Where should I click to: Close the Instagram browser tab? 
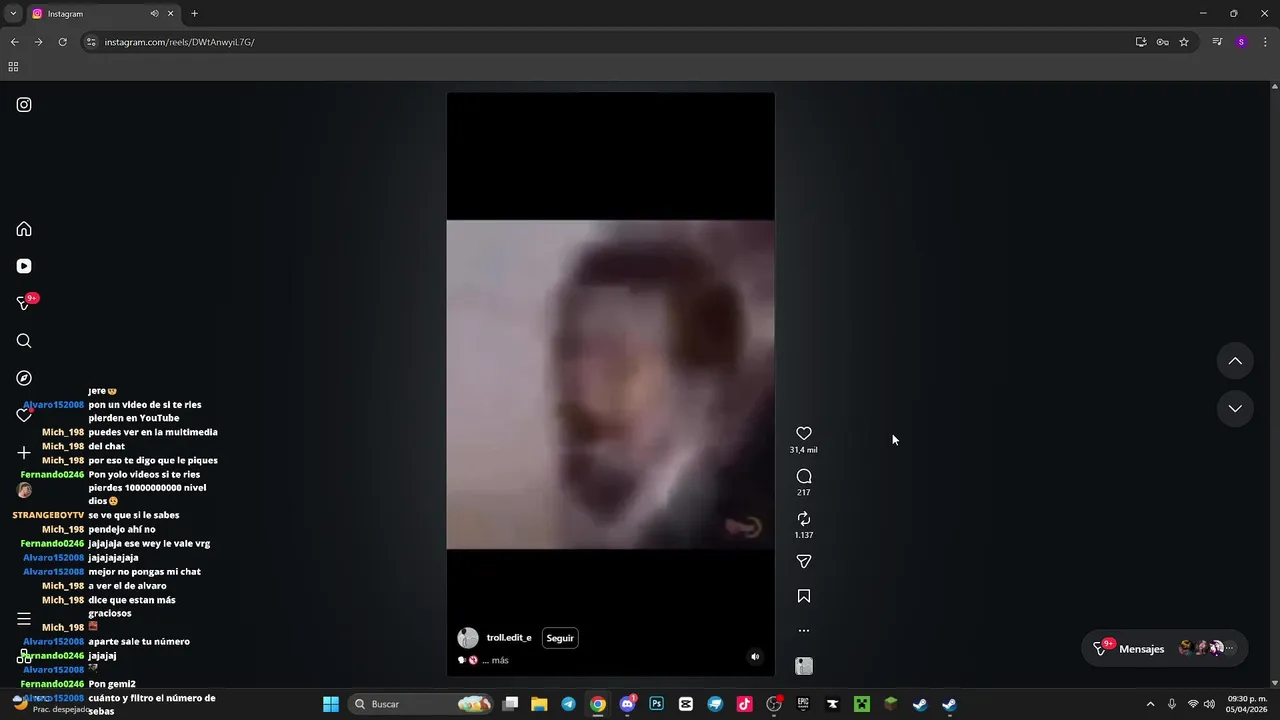171,14
